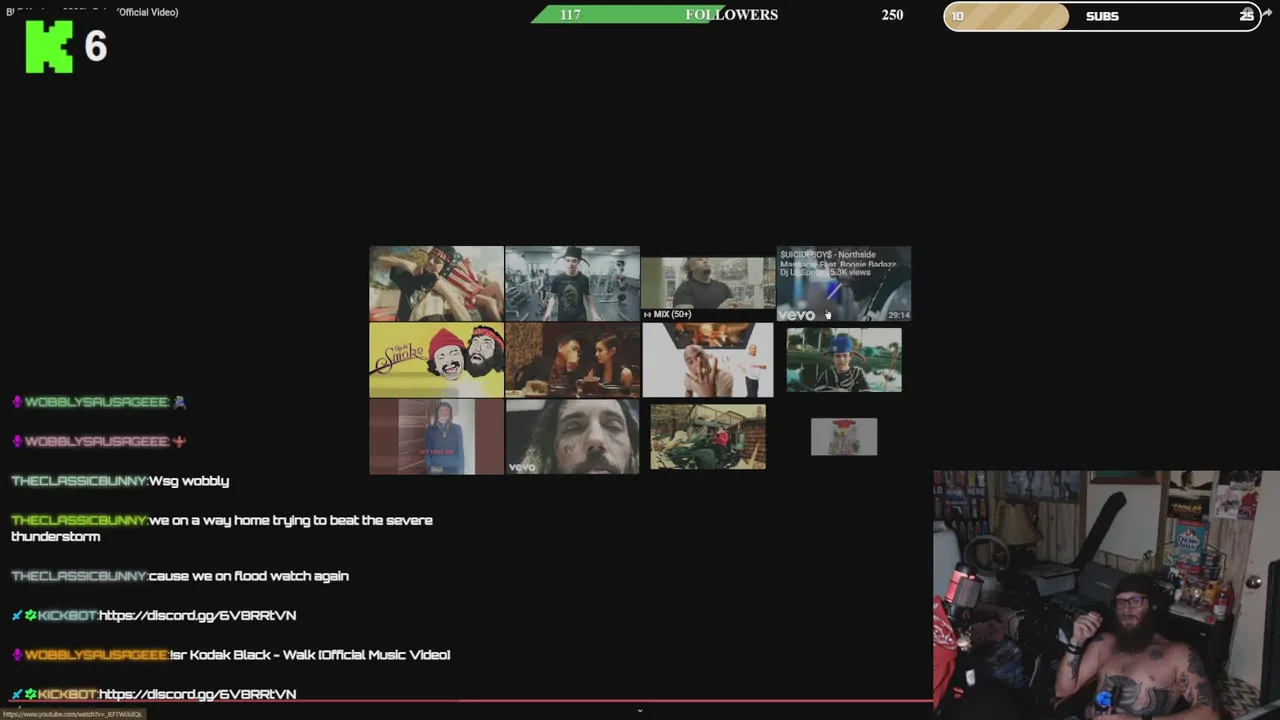Open the small clown thumbnail in grid
The image size is (1280, 720).
tap(844, 436)
